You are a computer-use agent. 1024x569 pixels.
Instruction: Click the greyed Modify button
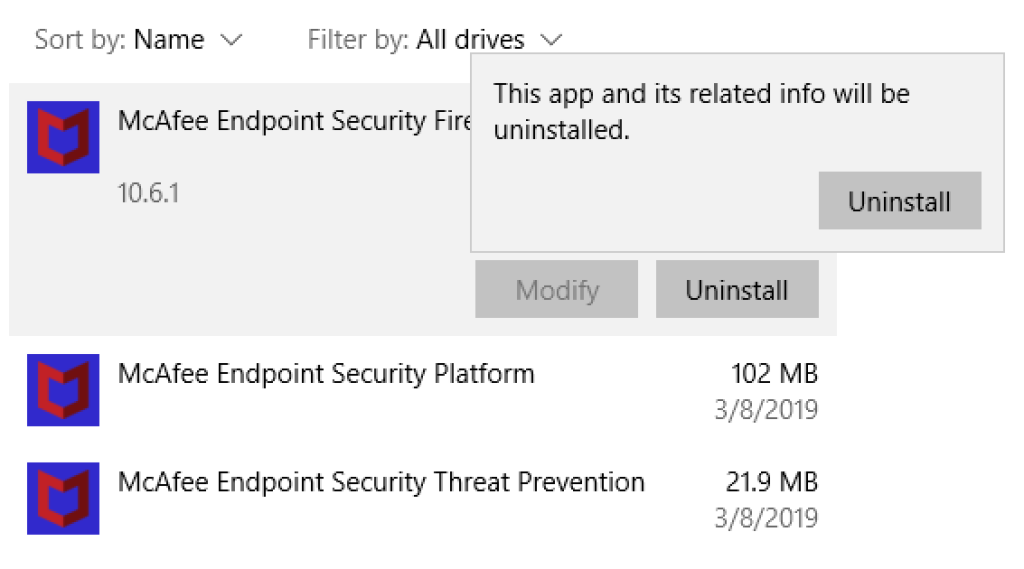coord(556,289)
